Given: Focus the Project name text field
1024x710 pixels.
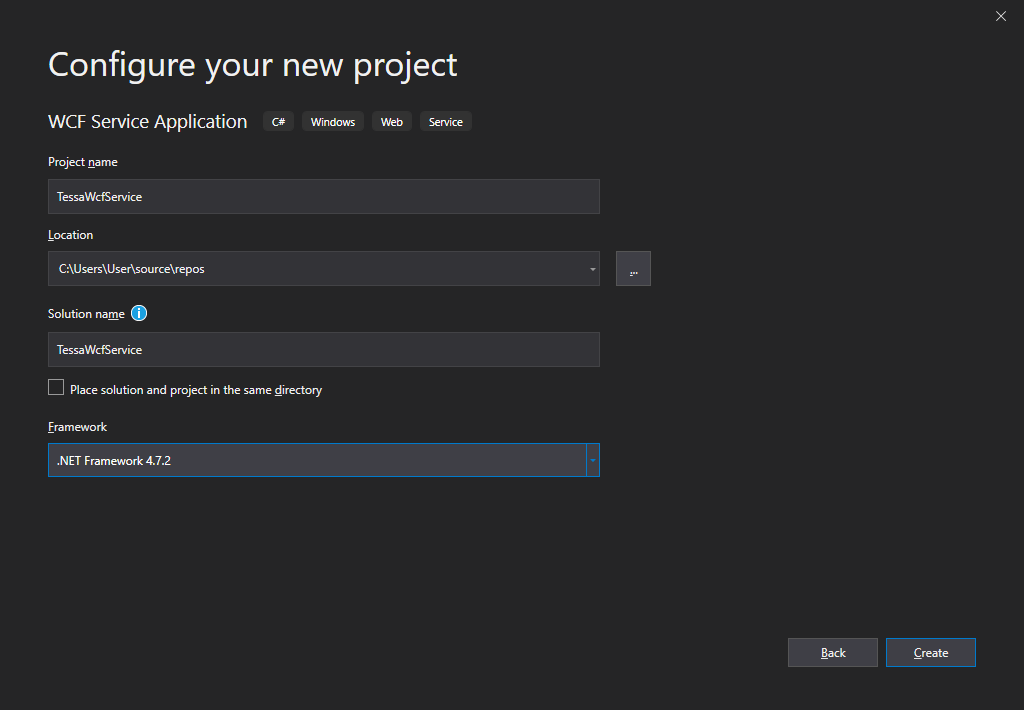Looking at the screenshot, I should pyautogui.click(x=323, y=197).
